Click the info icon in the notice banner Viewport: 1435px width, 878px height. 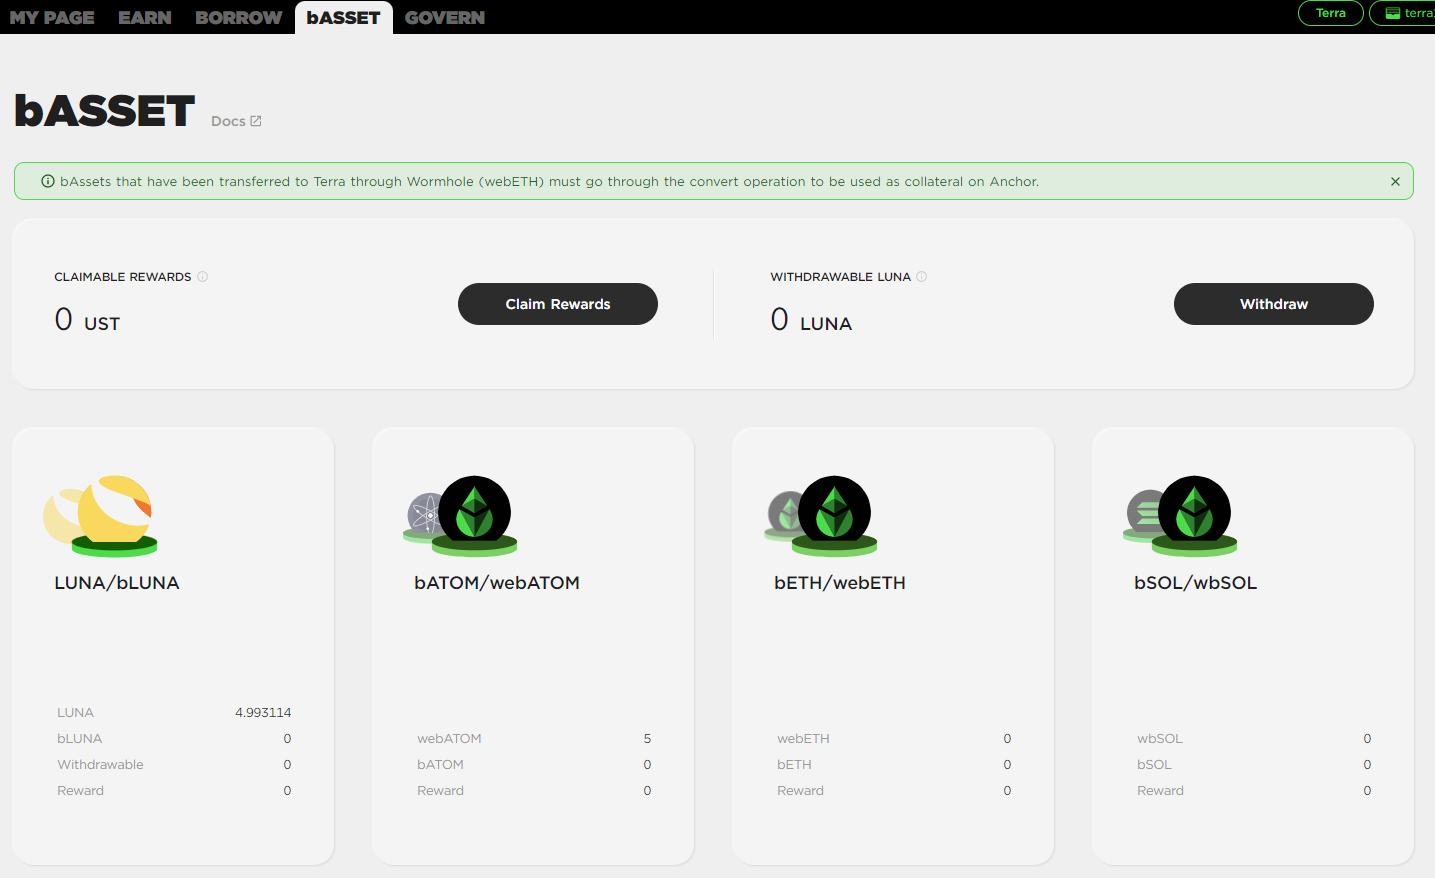coord(48,181)
